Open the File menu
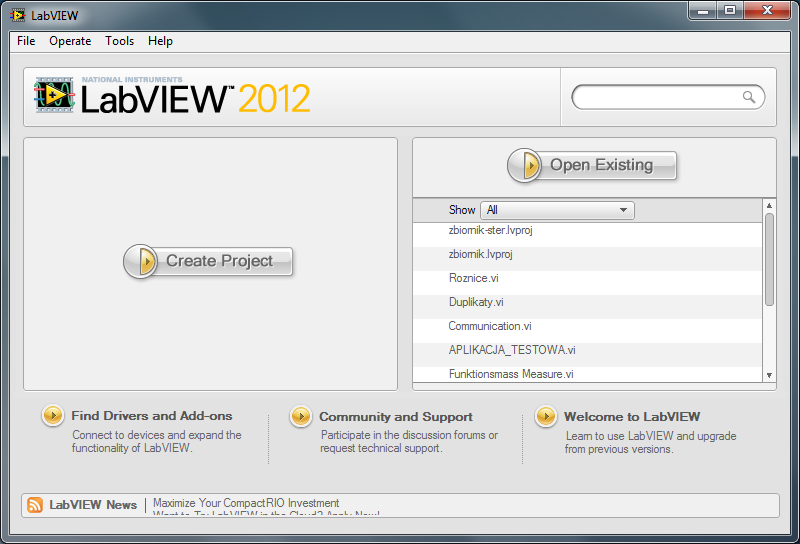This screenshot has height=544, width=800. tap(26, 41)
